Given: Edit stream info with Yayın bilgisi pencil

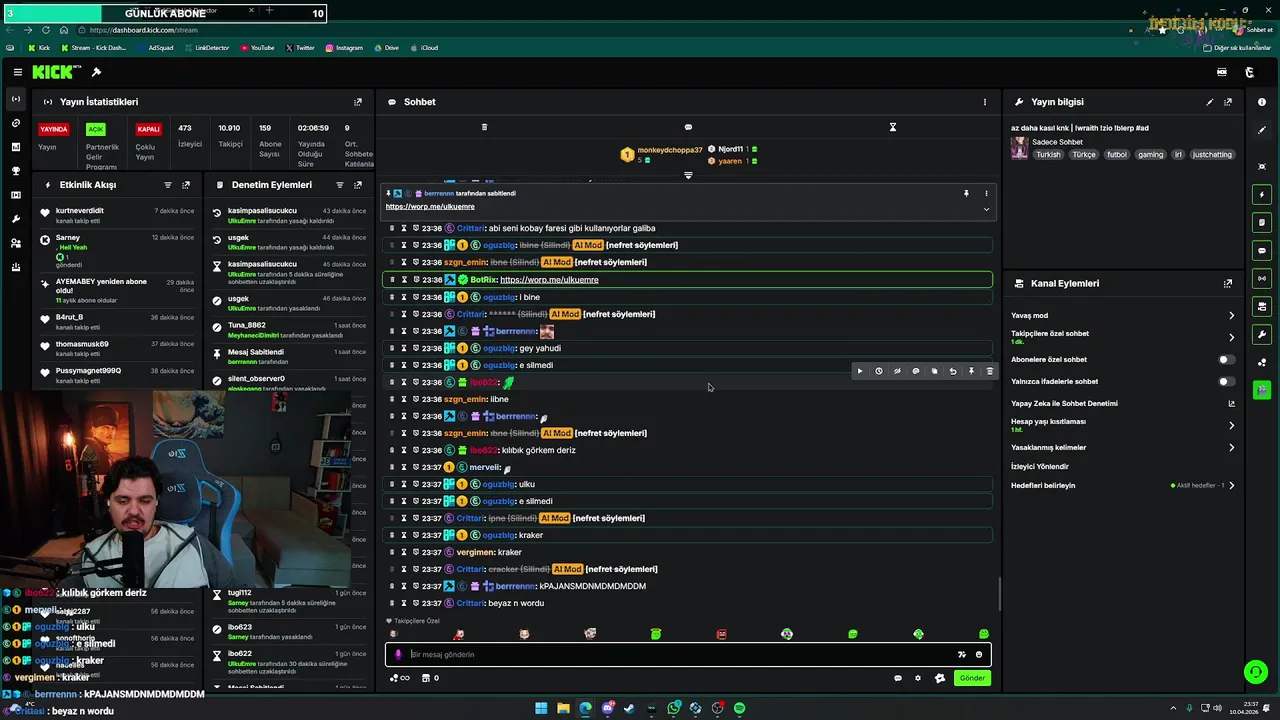Looking at the screenshot, I should coord(1210,102).
